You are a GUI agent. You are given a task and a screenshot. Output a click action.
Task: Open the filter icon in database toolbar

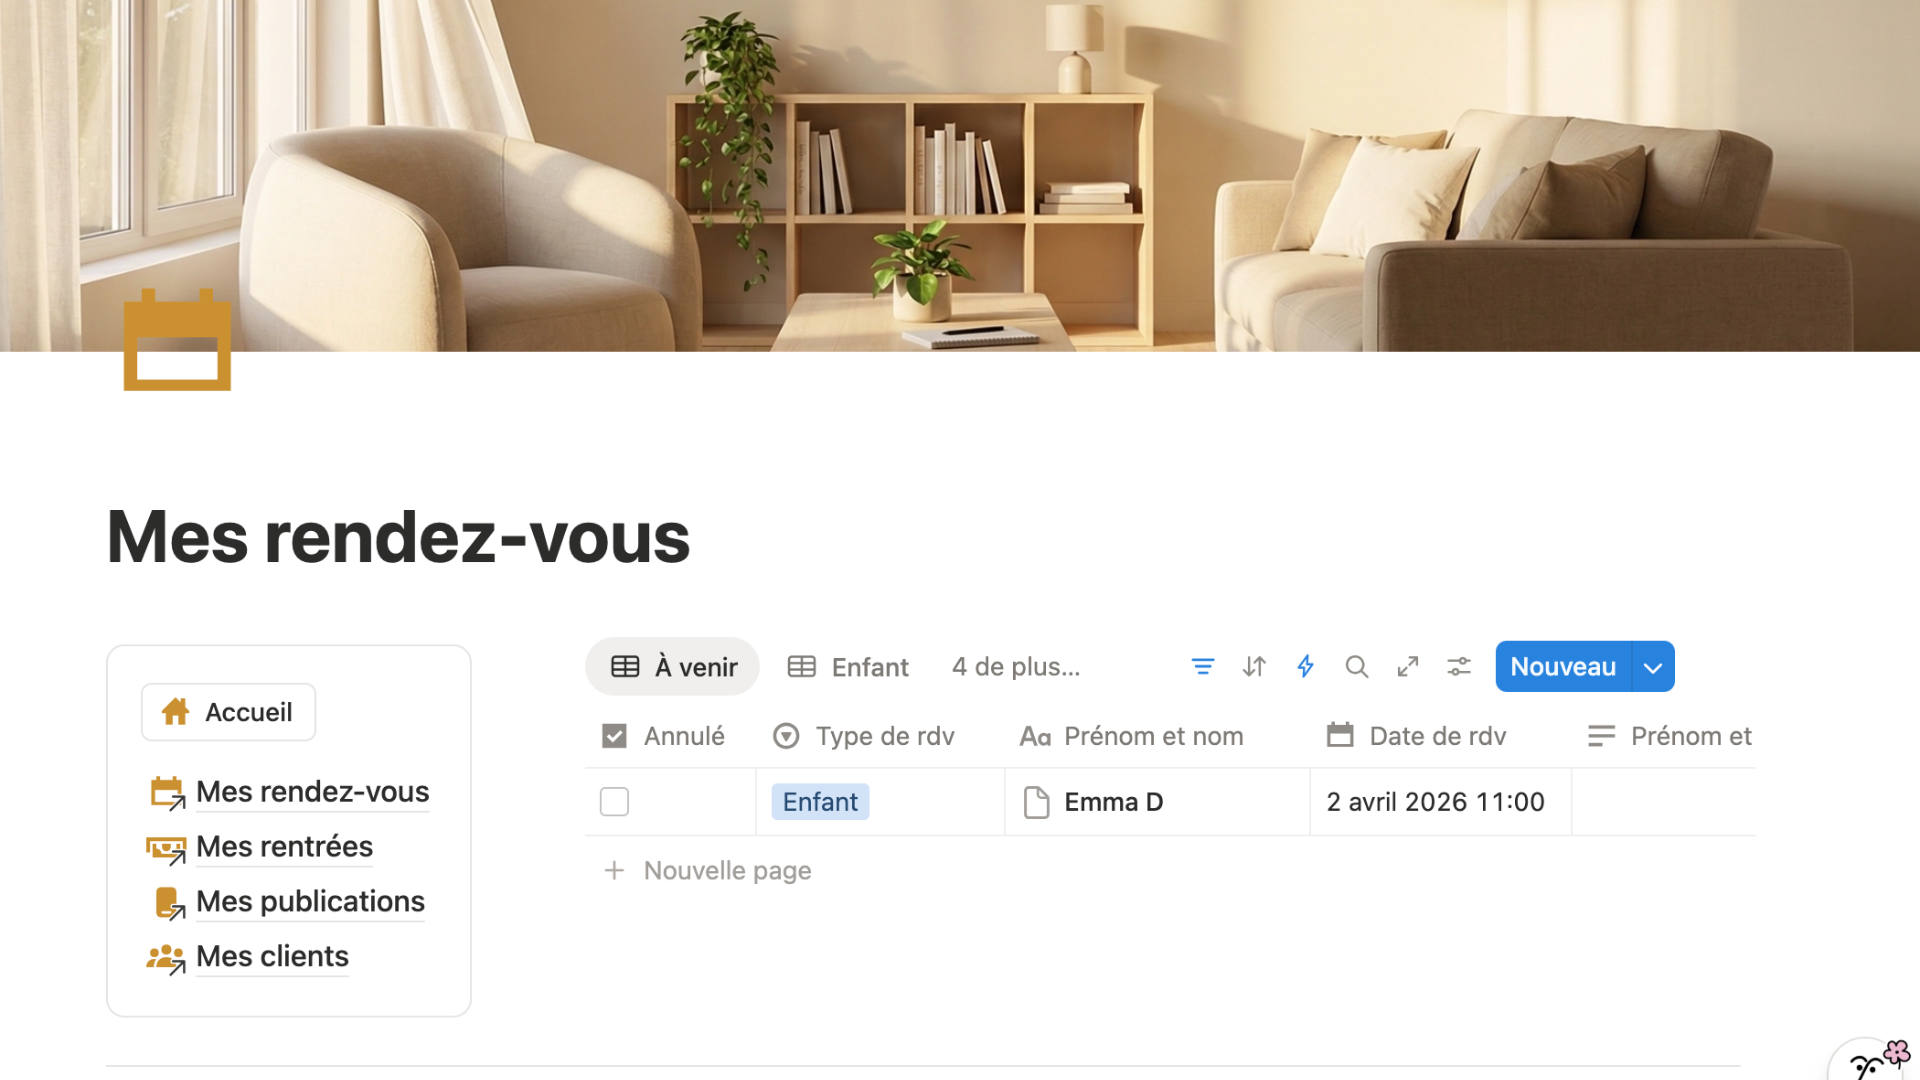pyautogui.click(x=1202, y=666)
